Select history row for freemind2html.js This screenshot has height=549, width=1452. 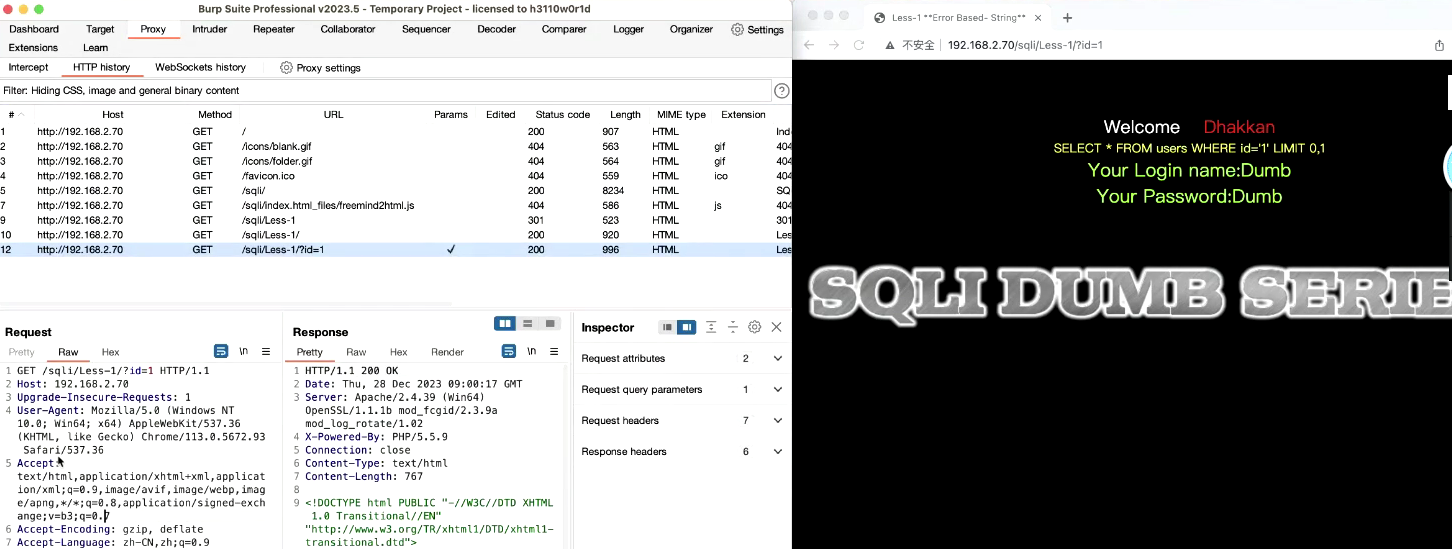[395, 205]
